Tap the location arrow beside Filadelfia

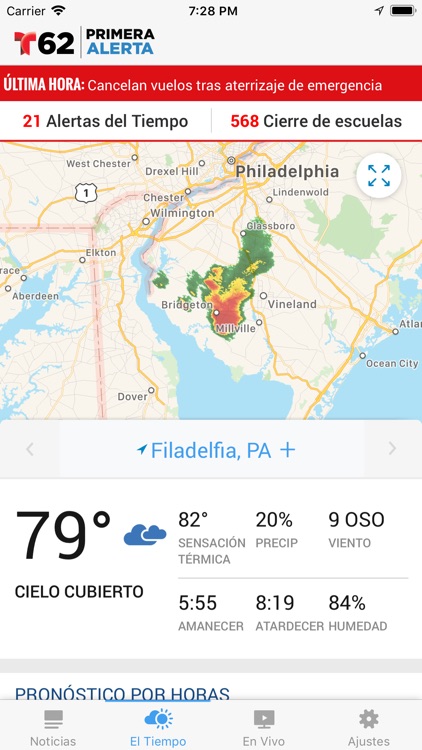coord(142,450)
